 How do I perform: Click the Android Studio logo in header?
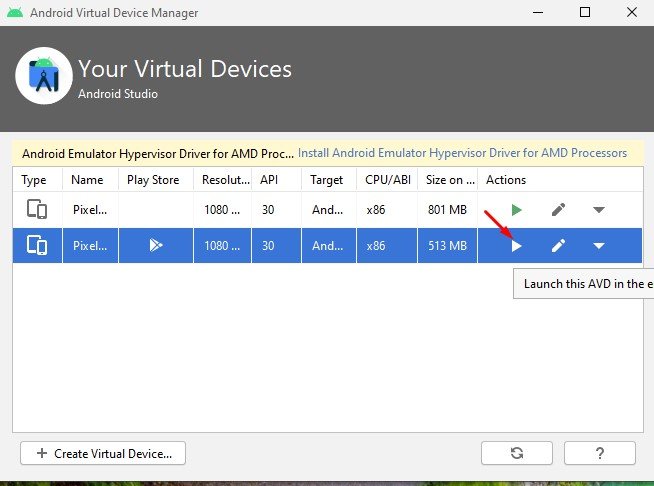point(44,76)
